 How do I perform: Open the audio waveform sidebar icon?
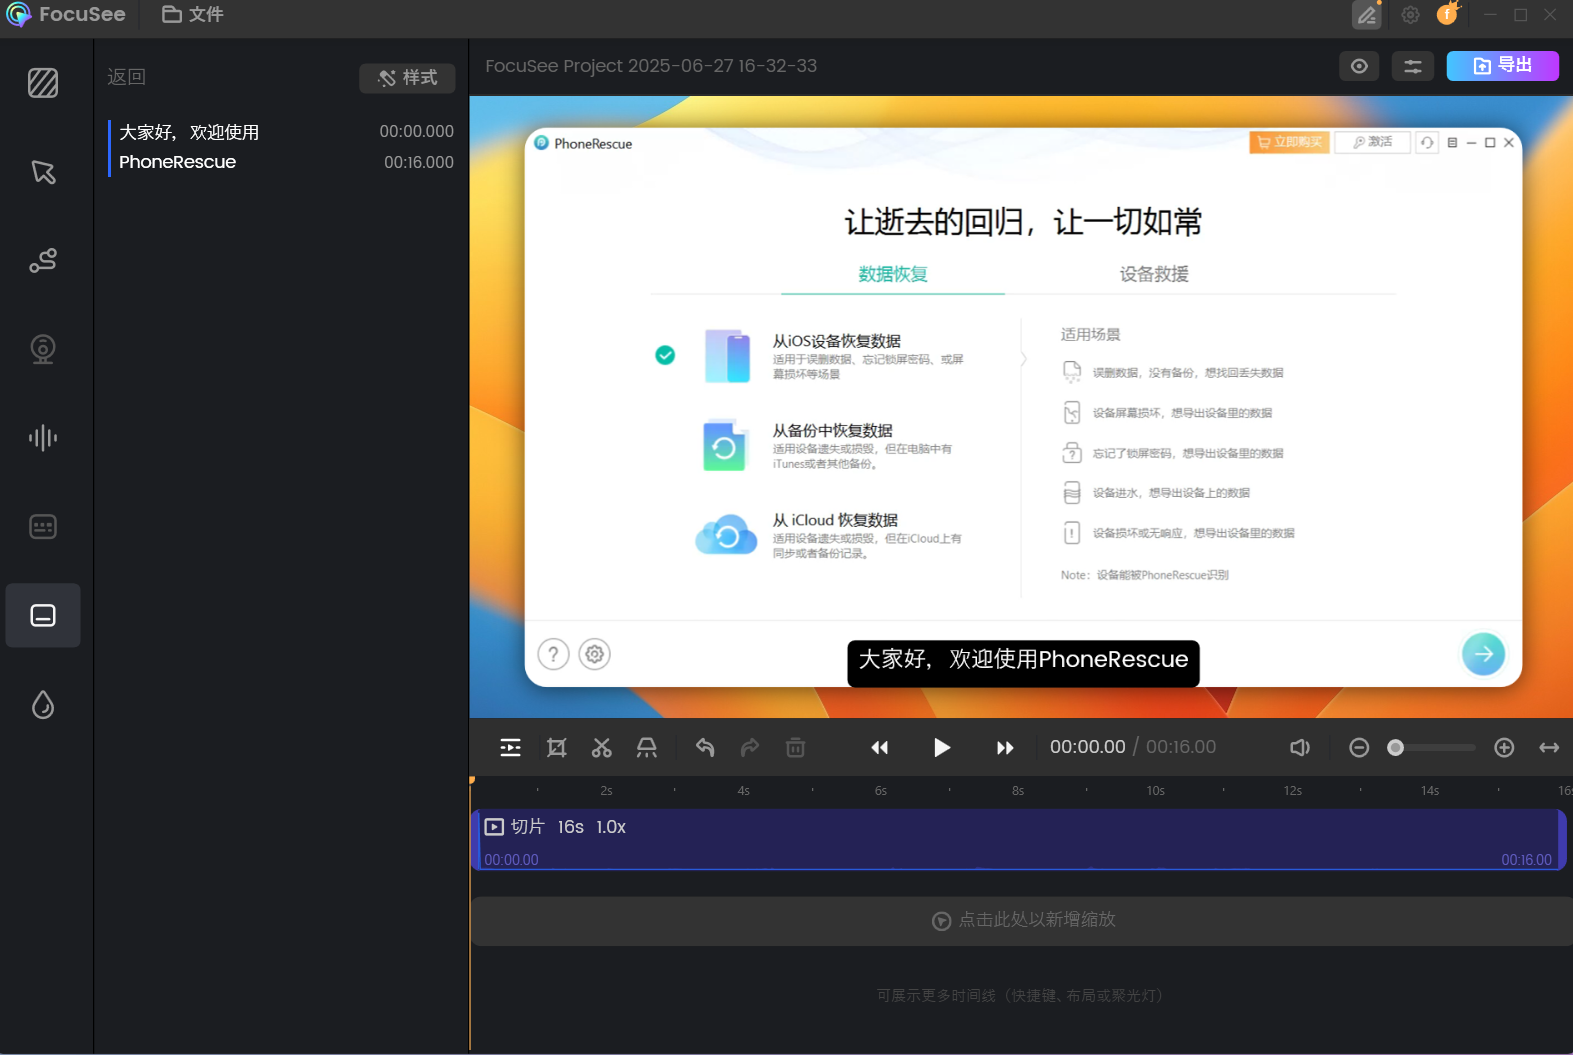click(43, 438)
